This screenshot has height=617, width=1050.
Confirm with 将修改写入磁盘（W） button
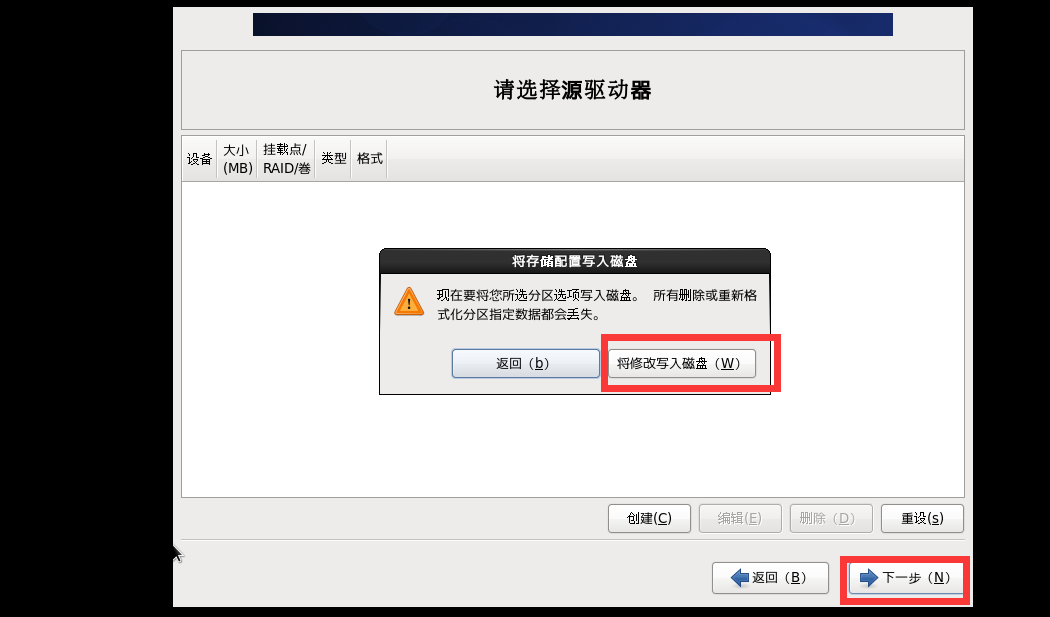682,363
